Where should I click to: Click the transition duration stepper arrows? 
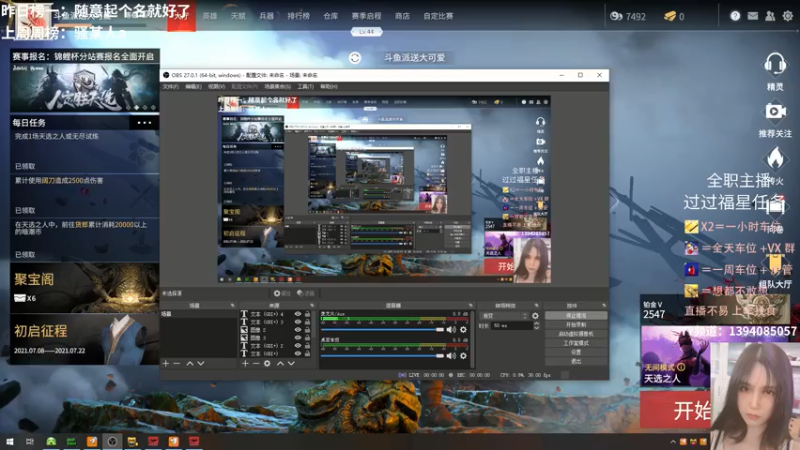[536, 326]
